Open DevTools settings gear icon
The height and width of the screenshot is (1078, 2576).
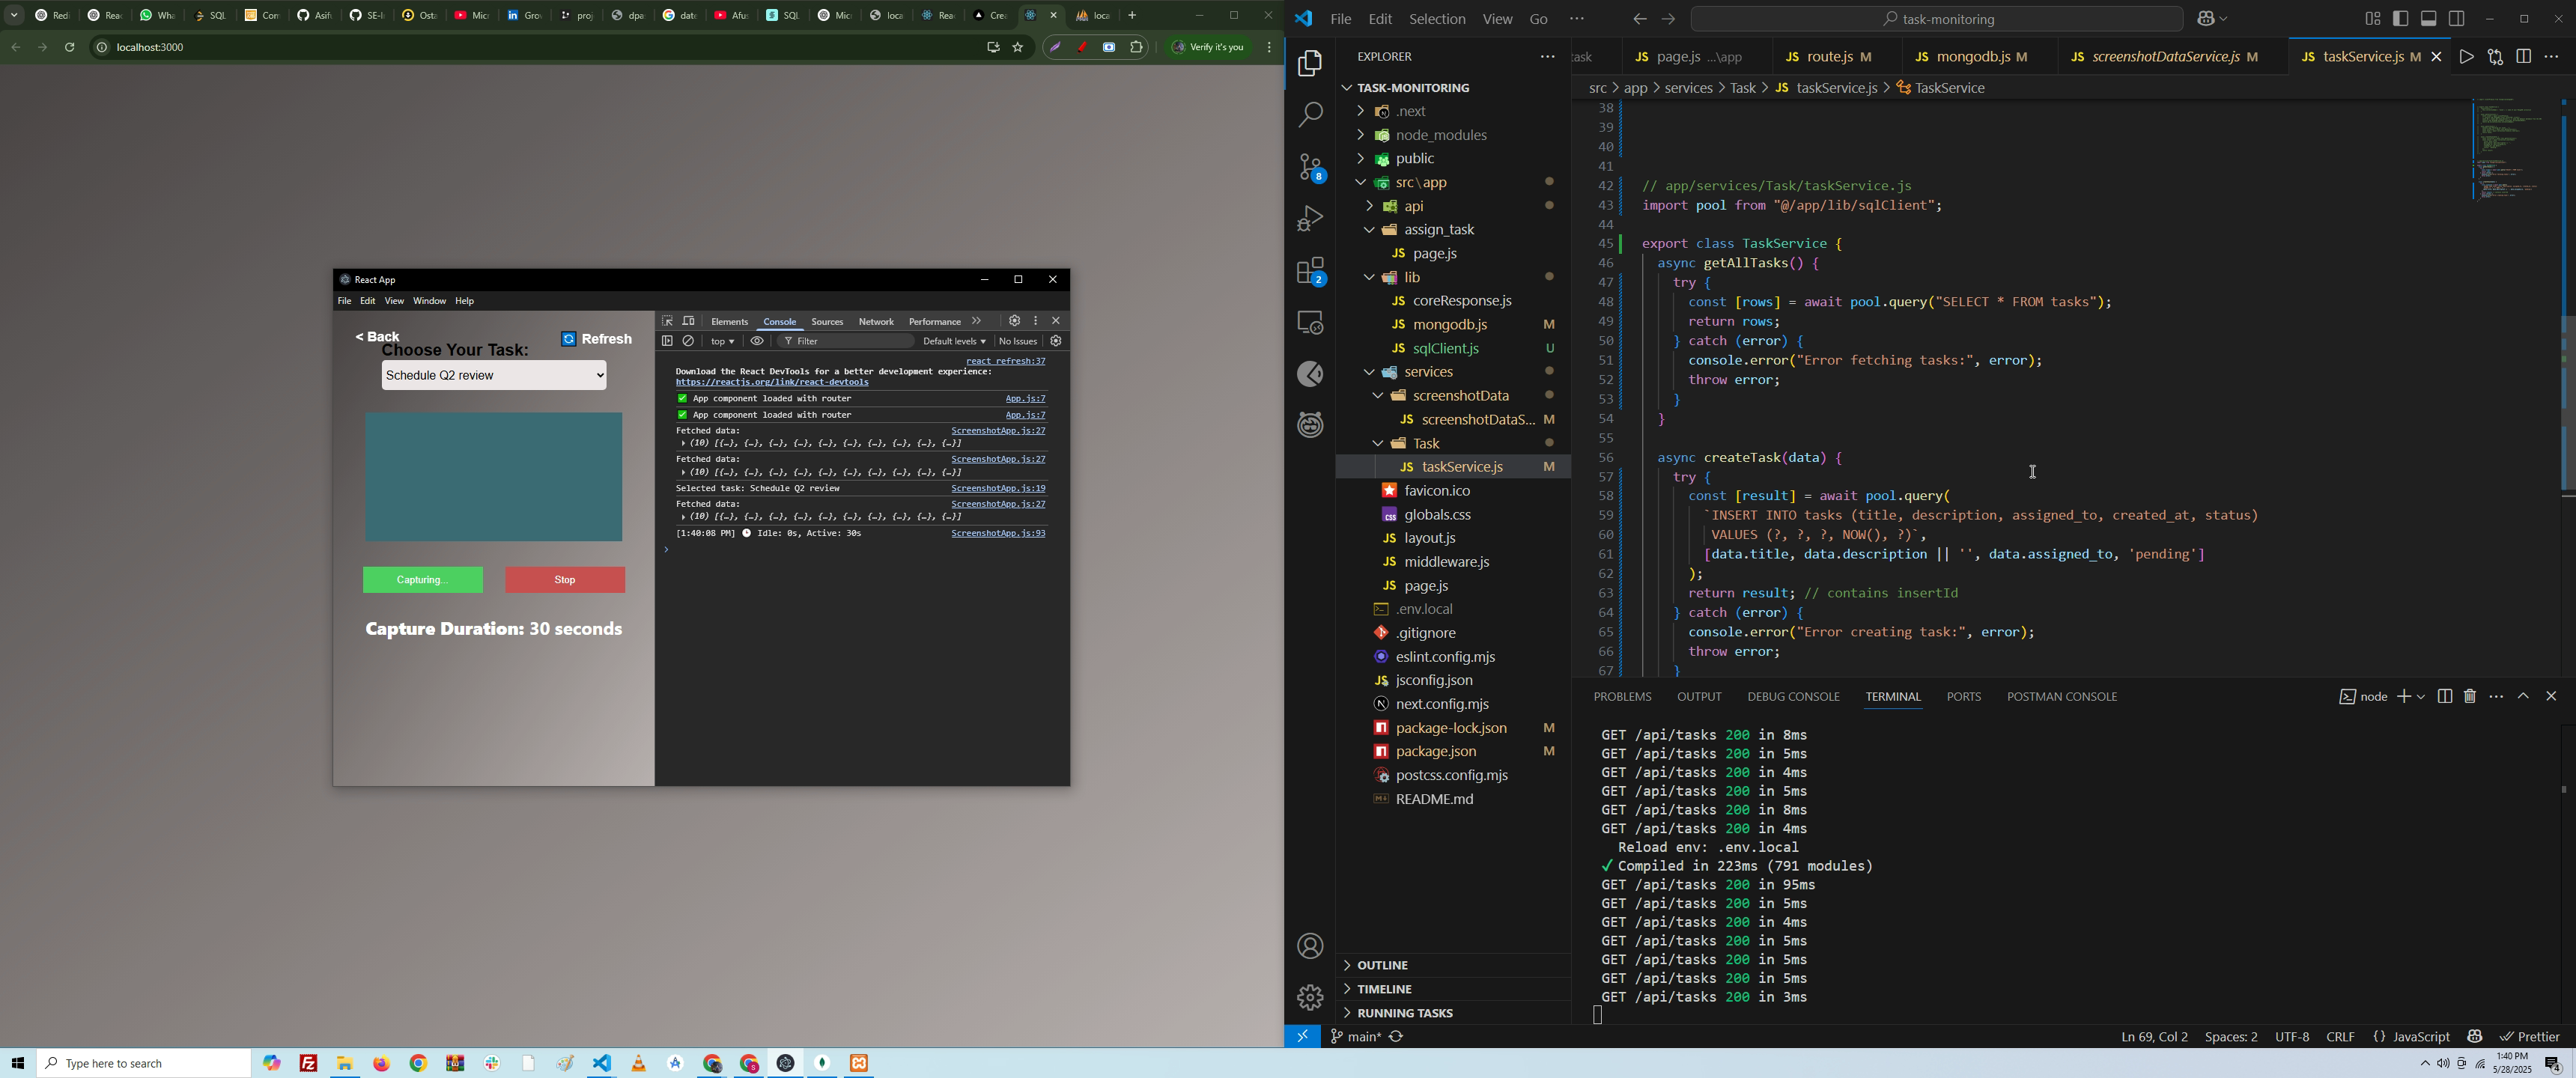coord(1014,321)
